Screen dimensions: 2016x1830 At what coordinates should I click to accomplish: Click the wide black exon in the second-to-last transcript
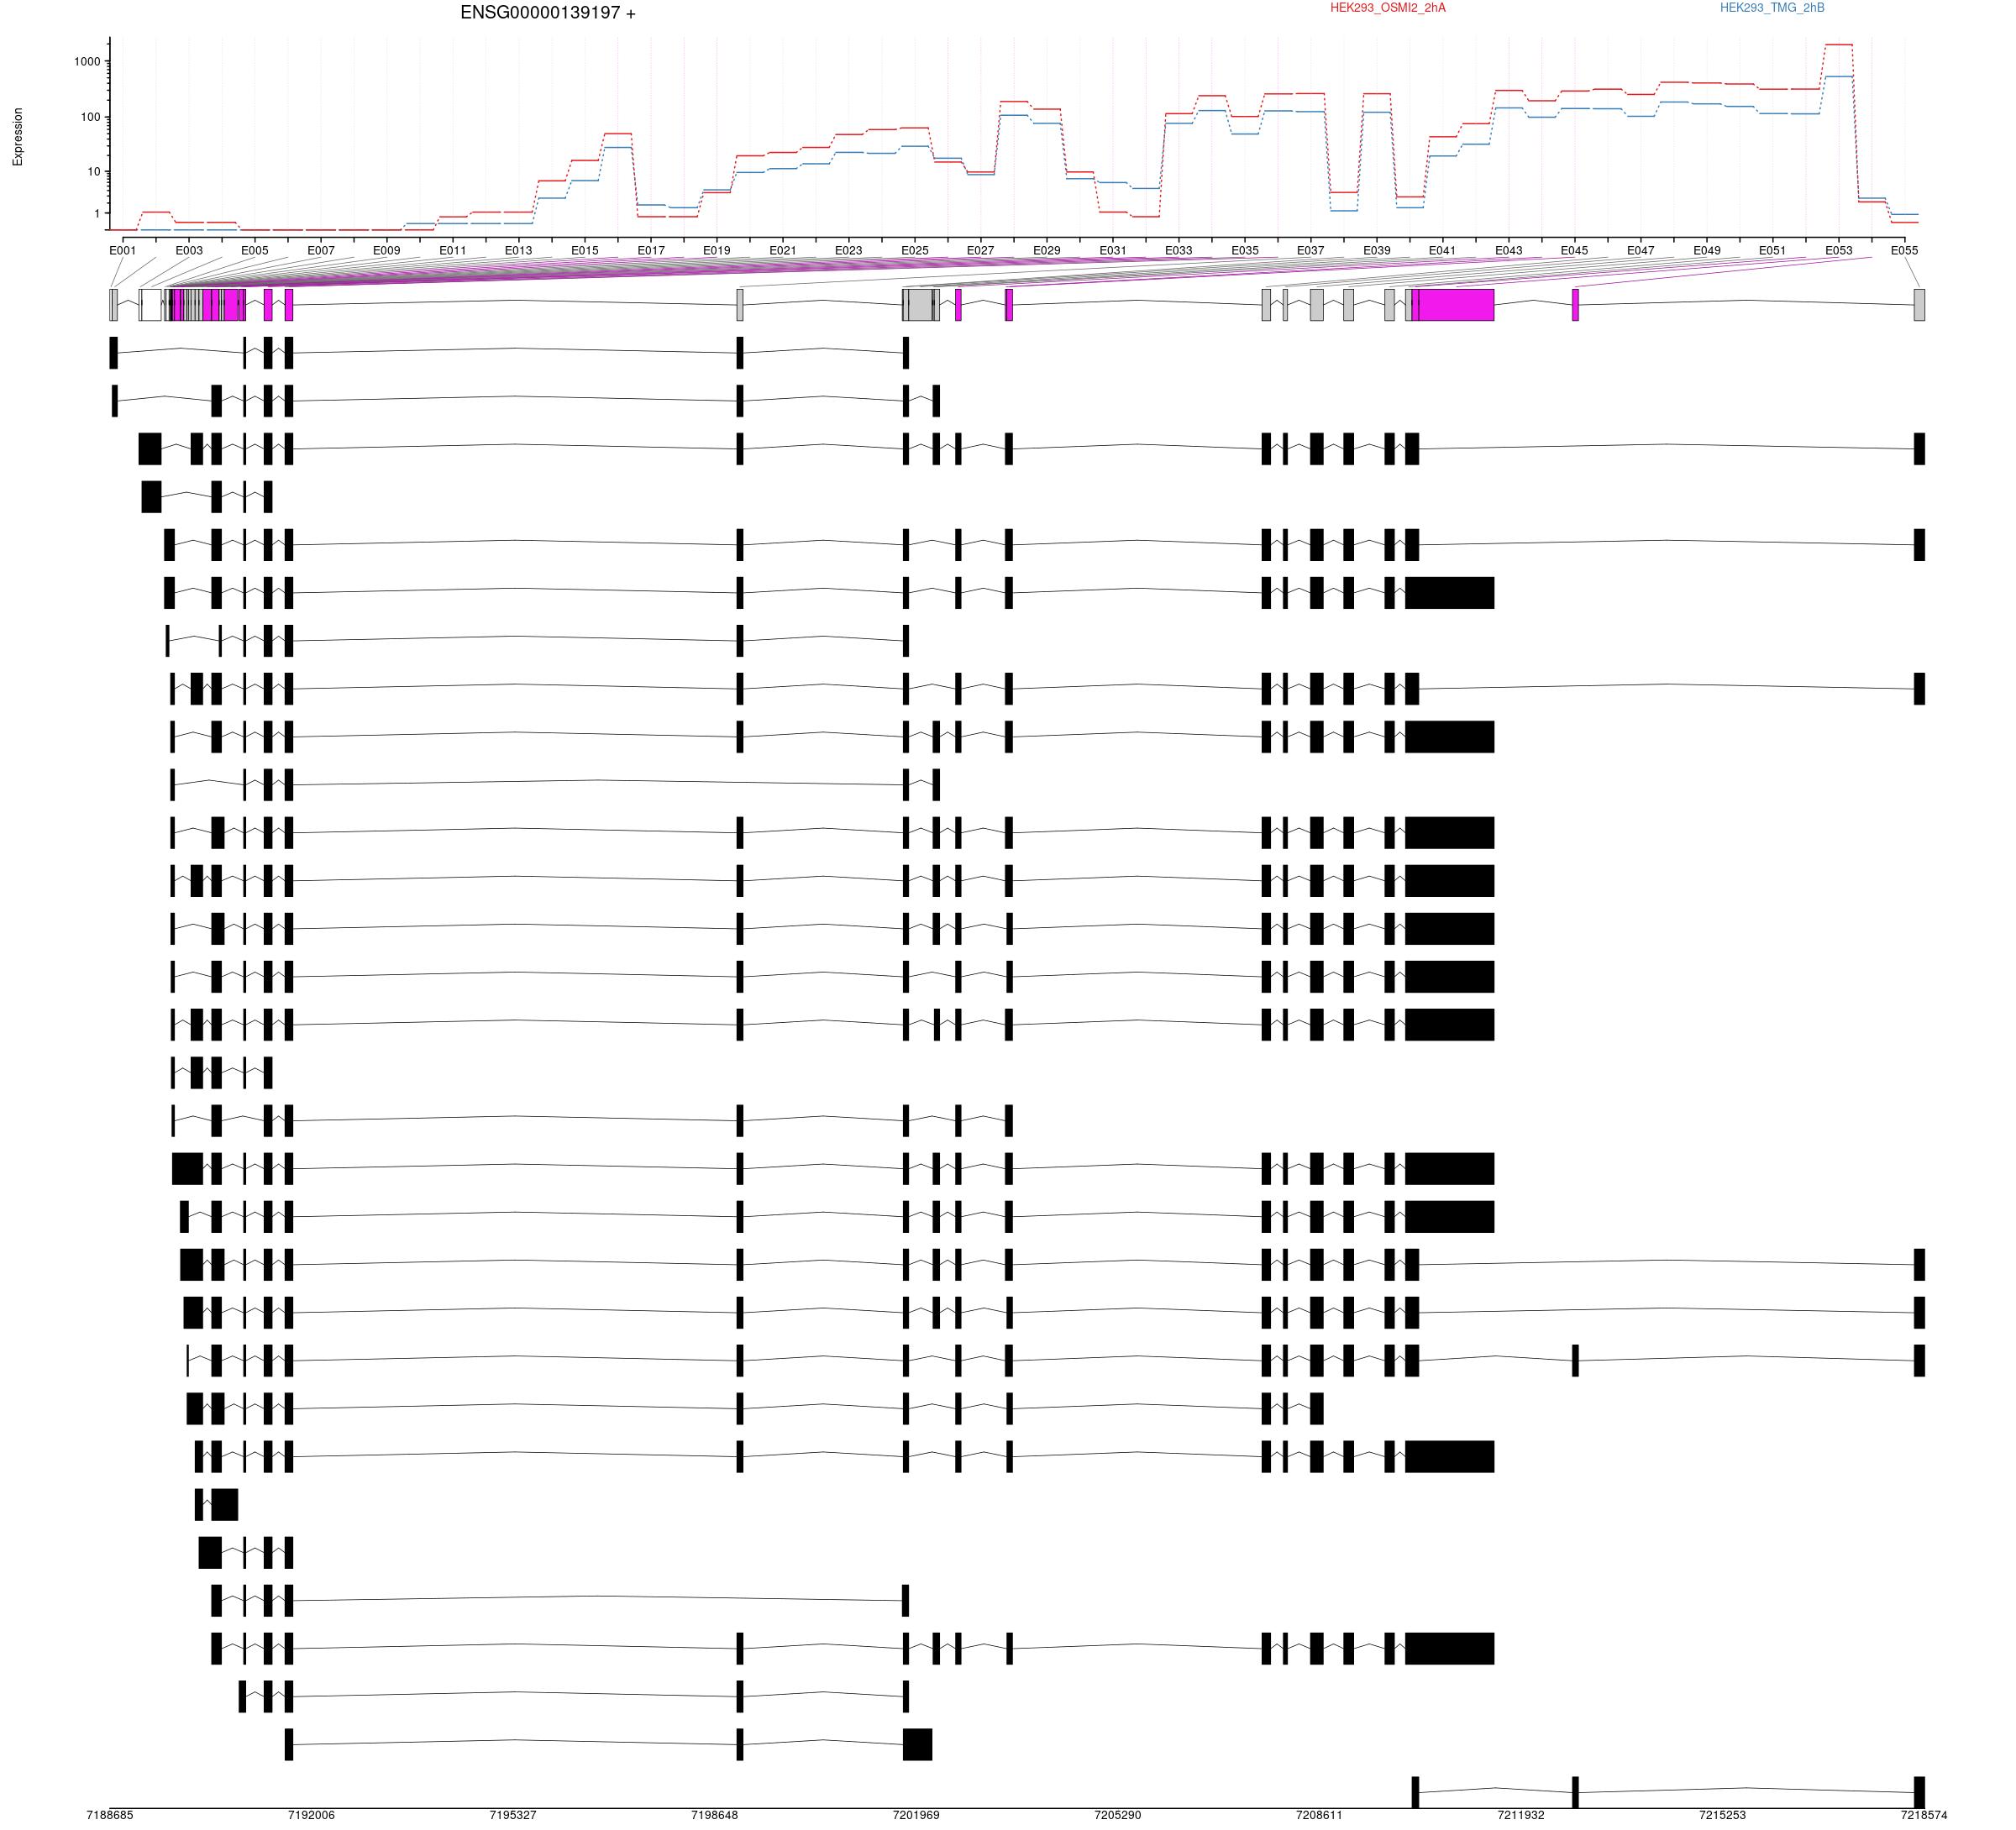917,1744
